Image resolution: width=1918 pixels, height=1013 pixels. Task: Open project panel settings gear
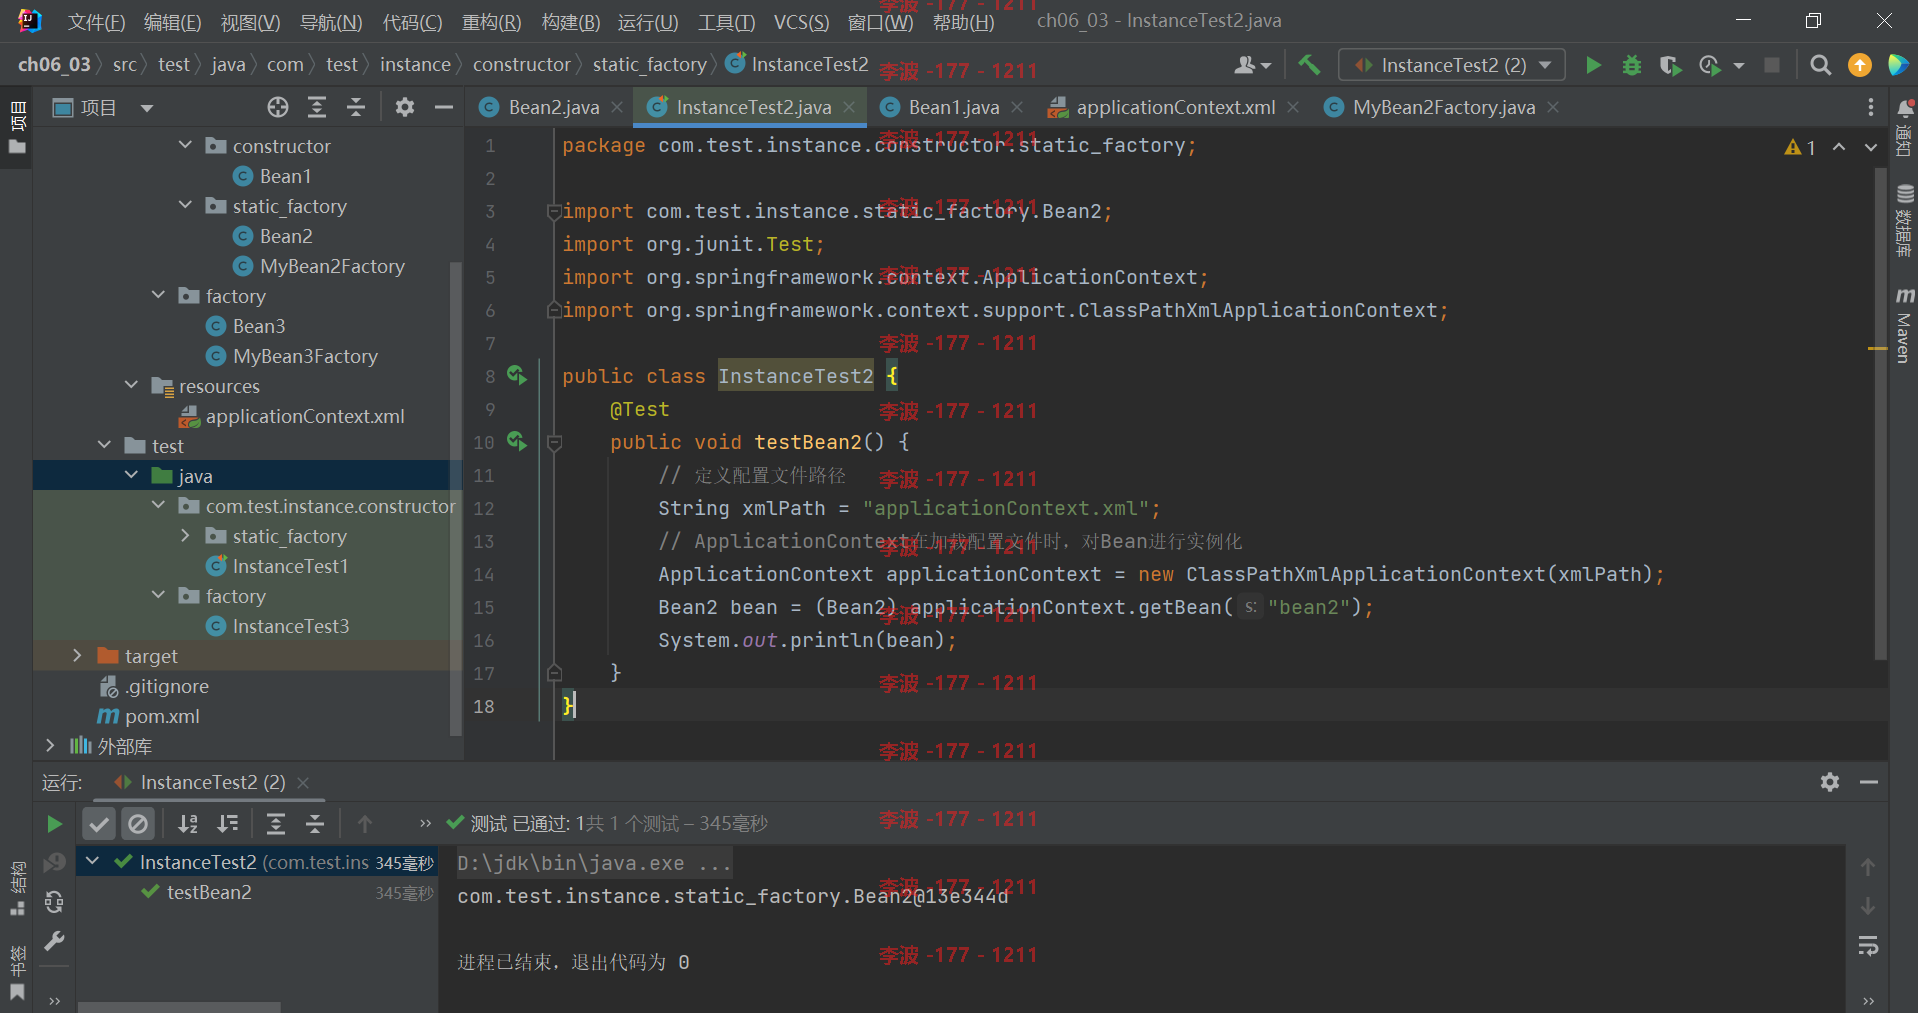pos(404,107)
